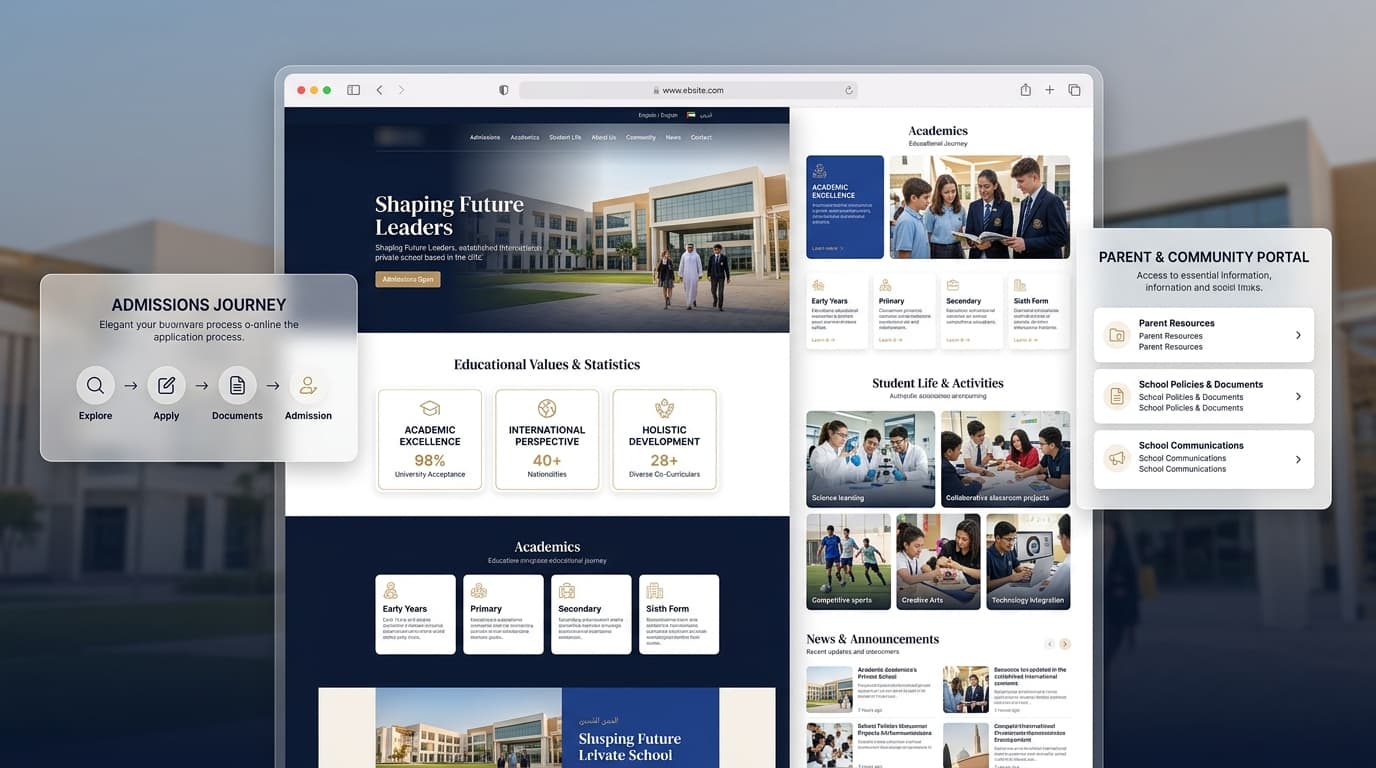This screenshot has width=1376, height=768.
Task: Click the Admissions Open button in hero
Action: point(408,279)
